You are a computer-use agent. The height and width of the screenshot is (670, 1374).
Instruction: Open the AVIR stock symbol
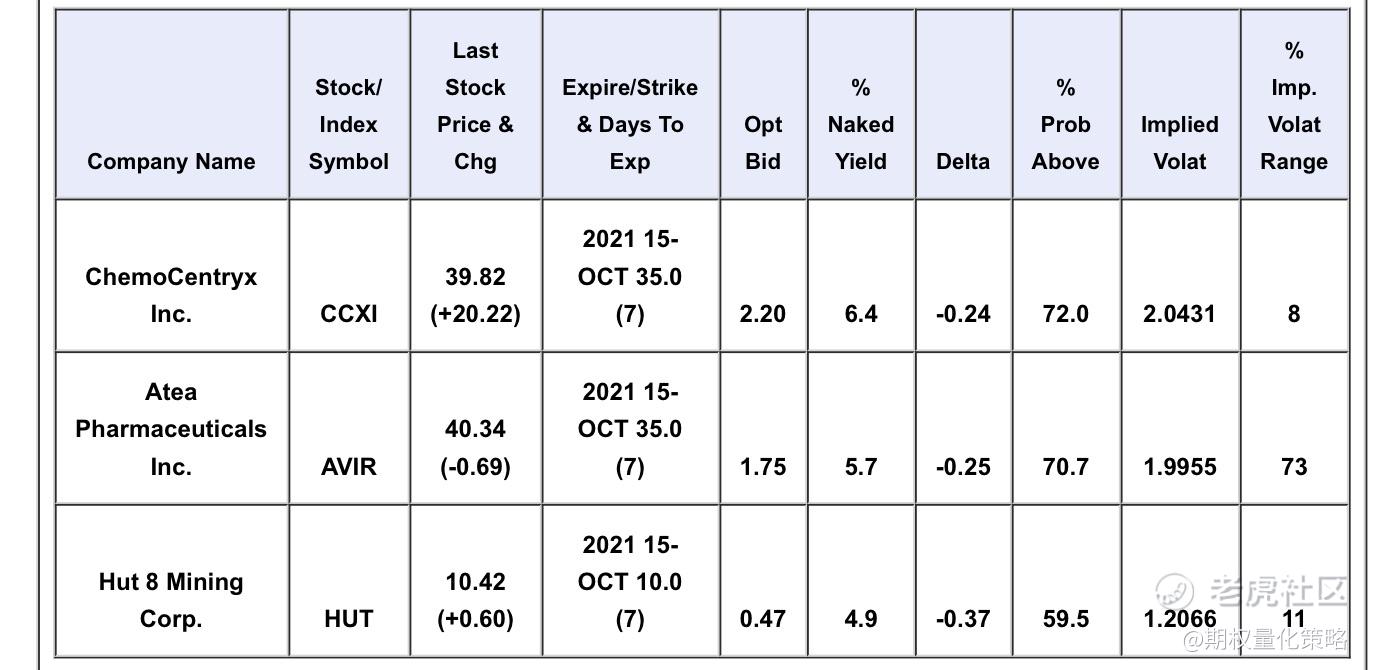(349, 467)
